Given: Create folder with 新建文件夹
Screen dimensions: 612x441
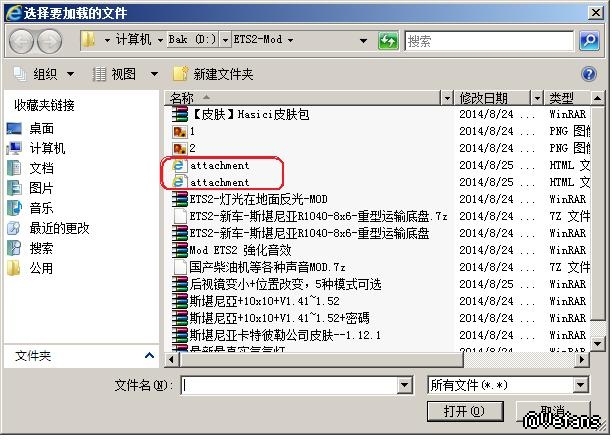Looking at the screenshot, I should point(213,74).
